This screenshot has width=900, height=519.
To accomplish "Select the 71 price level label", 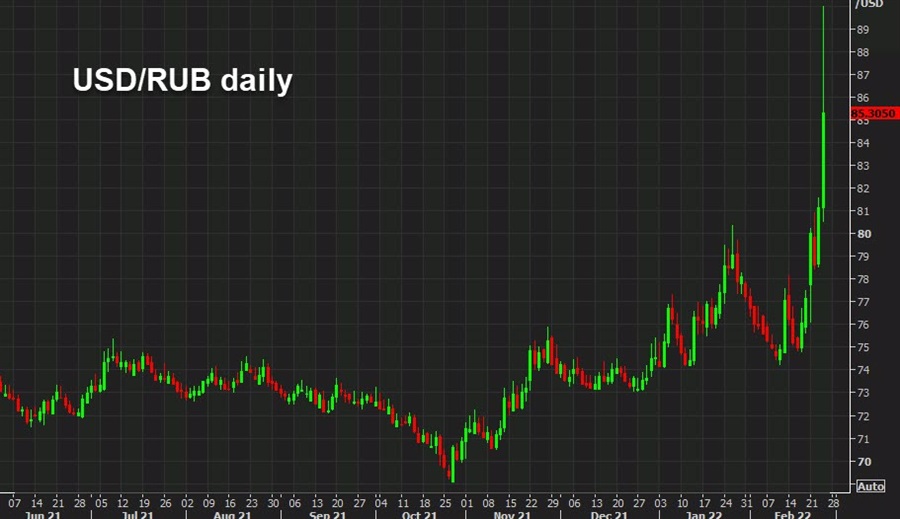I will coord(863,439).
